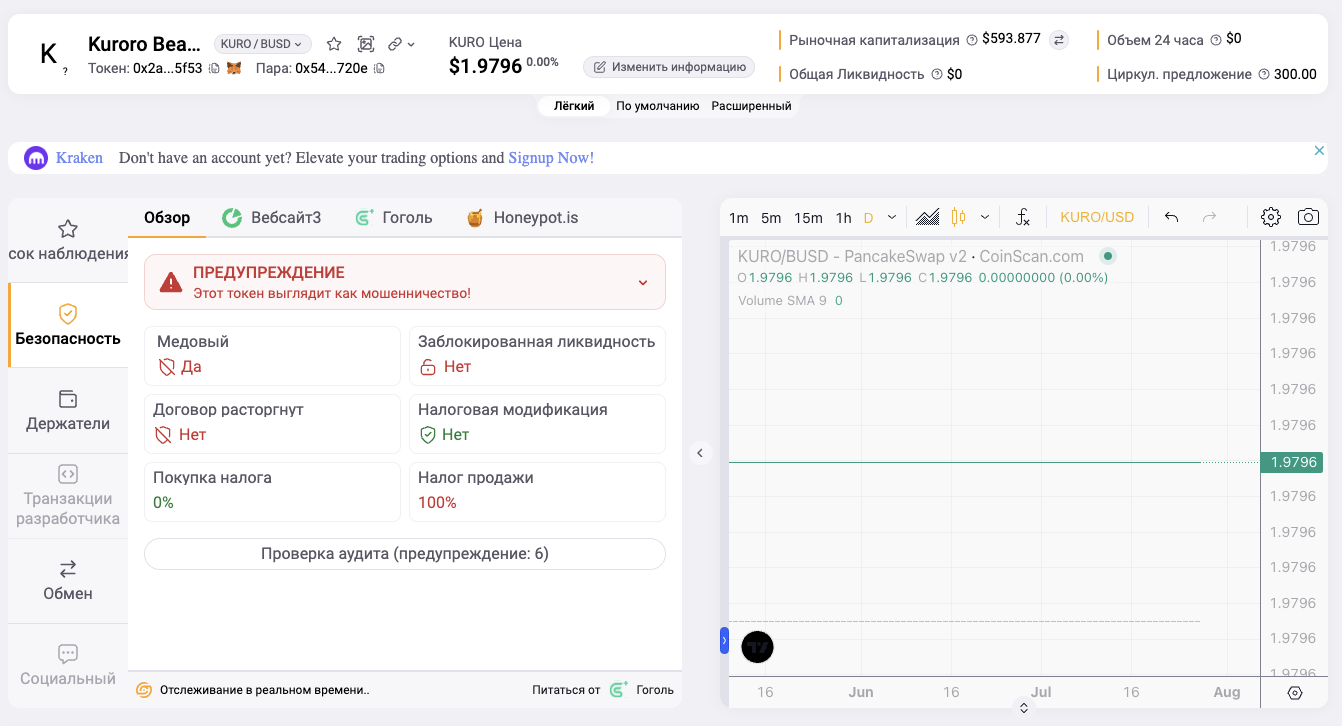Set chart interval to 5m
This screenshot has height=726, width=1342.
771,218
